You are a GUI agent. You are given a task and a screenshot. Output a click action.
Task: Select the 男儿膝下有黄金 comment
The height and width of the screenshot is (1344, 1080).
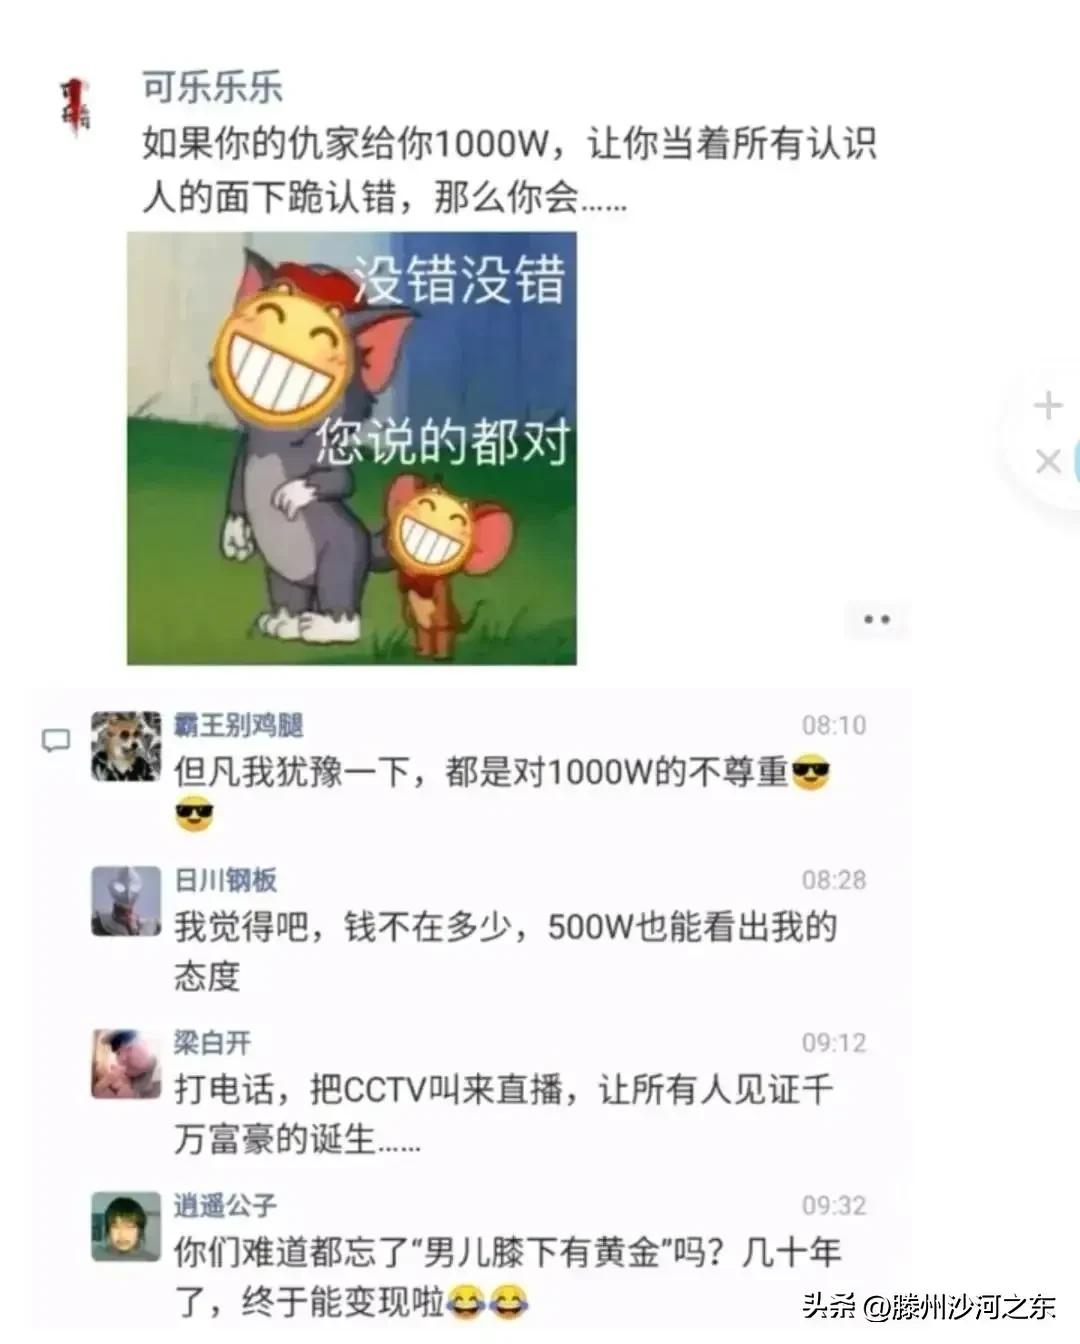click(x=508, y=1277)
